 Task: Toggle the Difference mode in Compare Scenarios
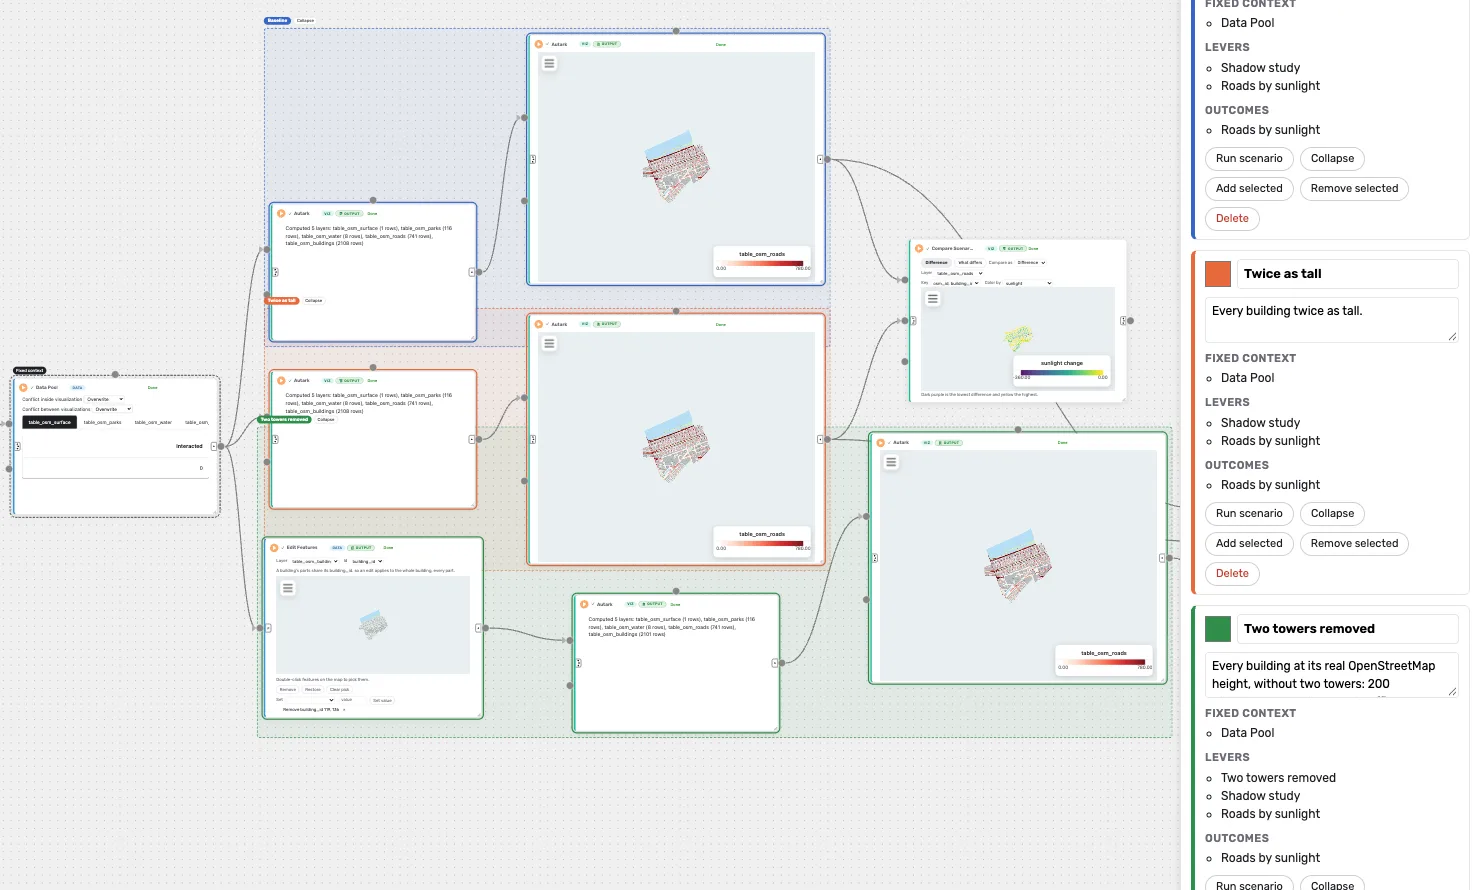point(936,262)
